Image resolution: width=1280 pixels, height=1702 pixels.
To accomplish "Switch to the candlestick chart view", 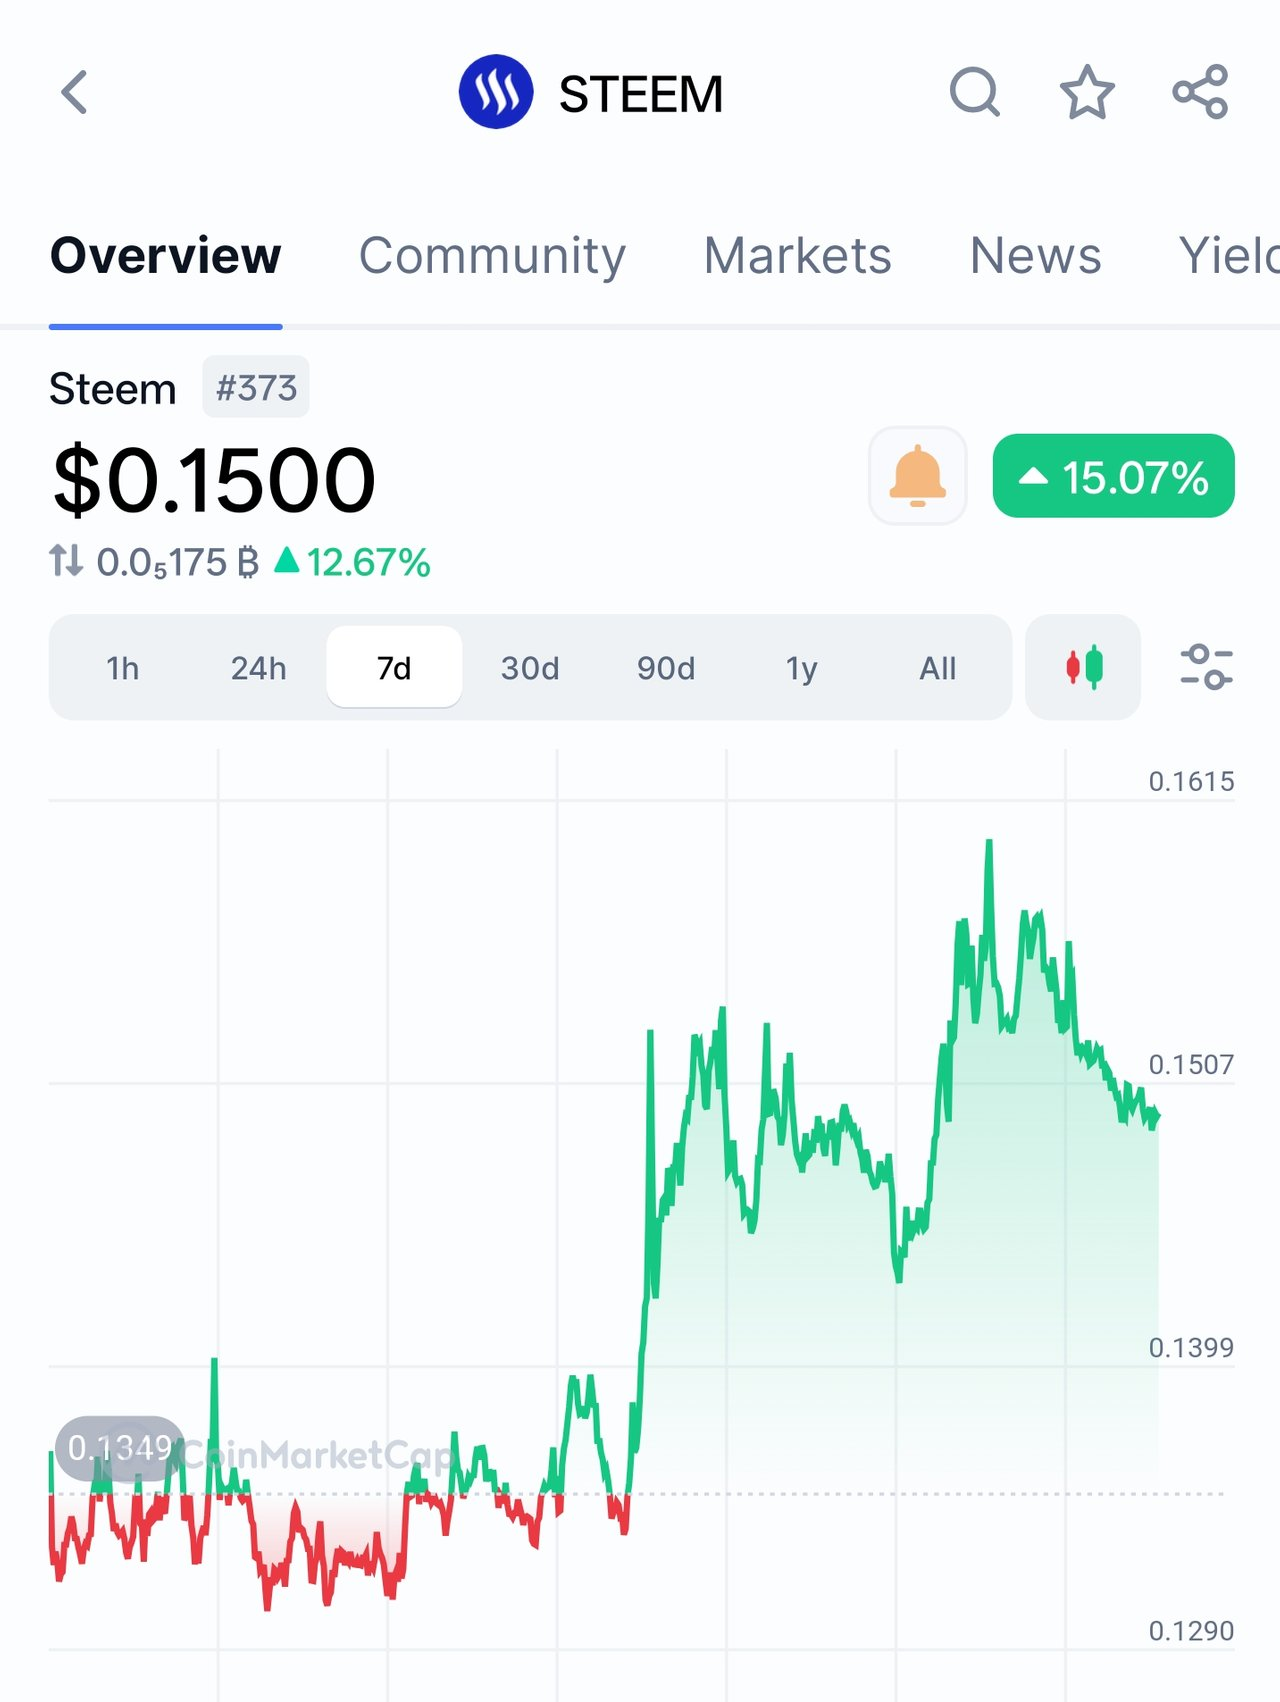I will click(x=1083, y=667).
